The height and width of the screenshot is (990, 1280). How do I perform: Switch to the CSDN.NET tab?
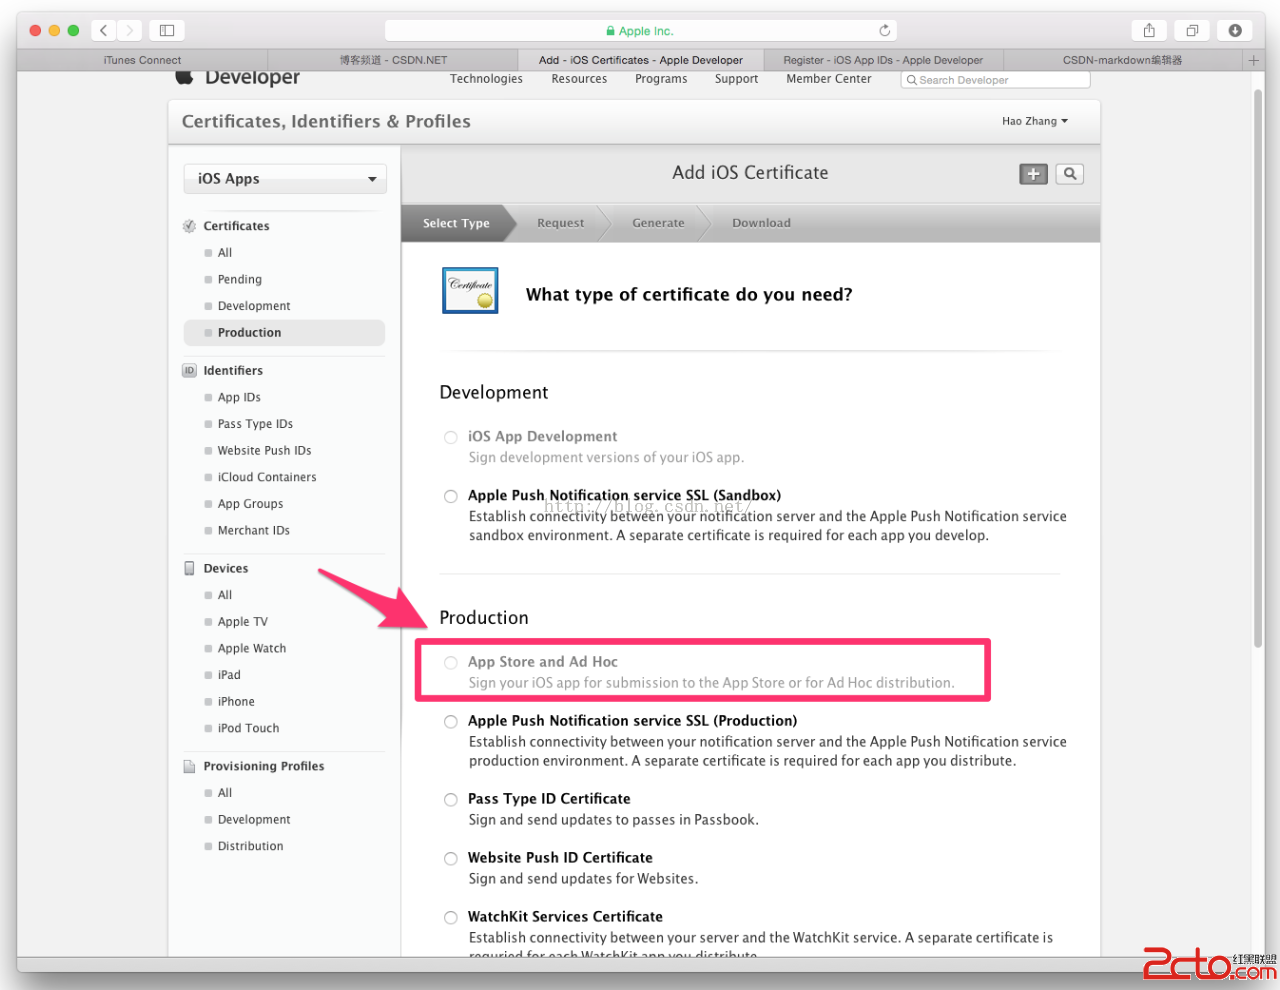click(393, 60)
